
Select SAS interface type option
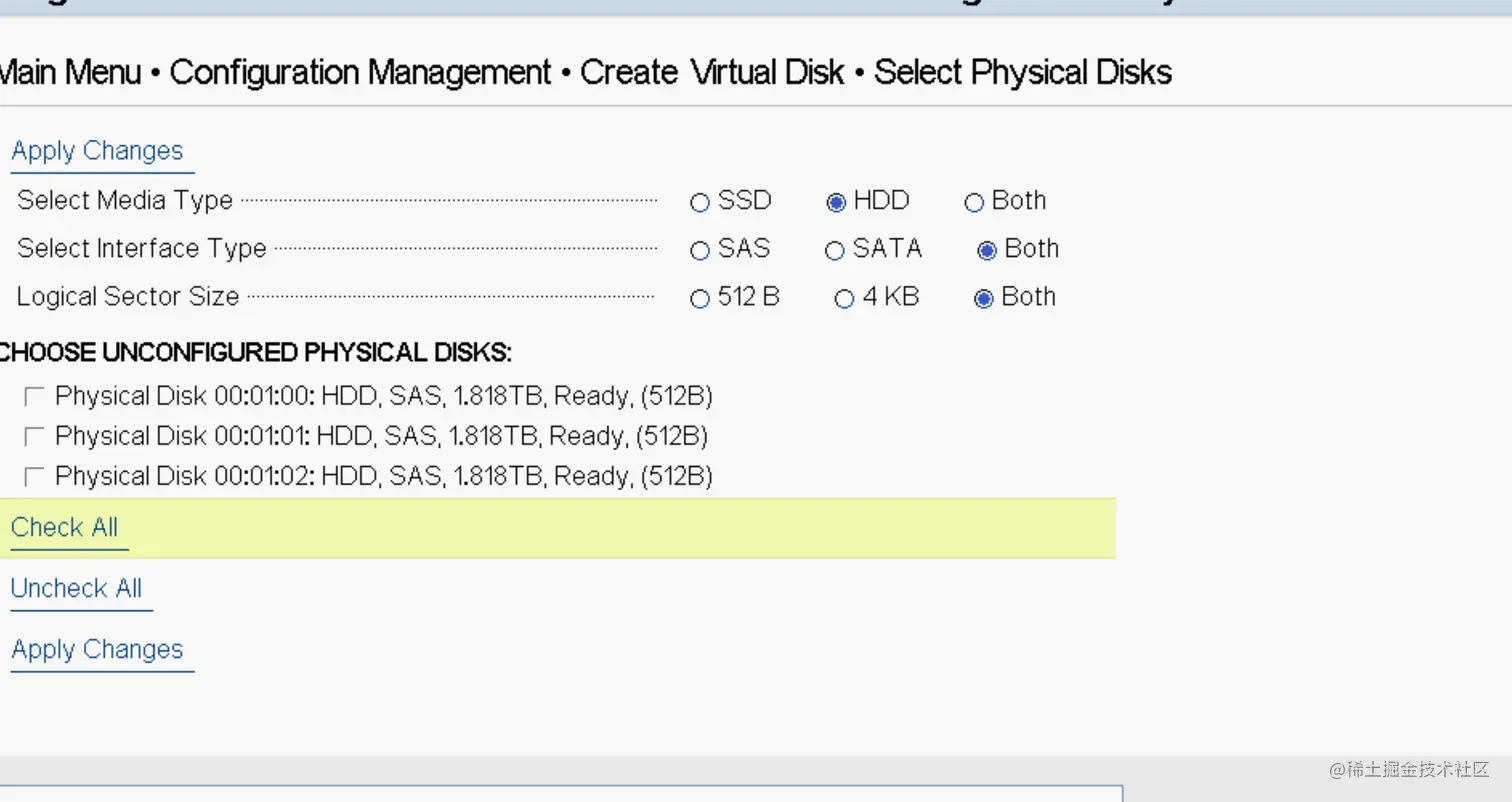[700, 251]
